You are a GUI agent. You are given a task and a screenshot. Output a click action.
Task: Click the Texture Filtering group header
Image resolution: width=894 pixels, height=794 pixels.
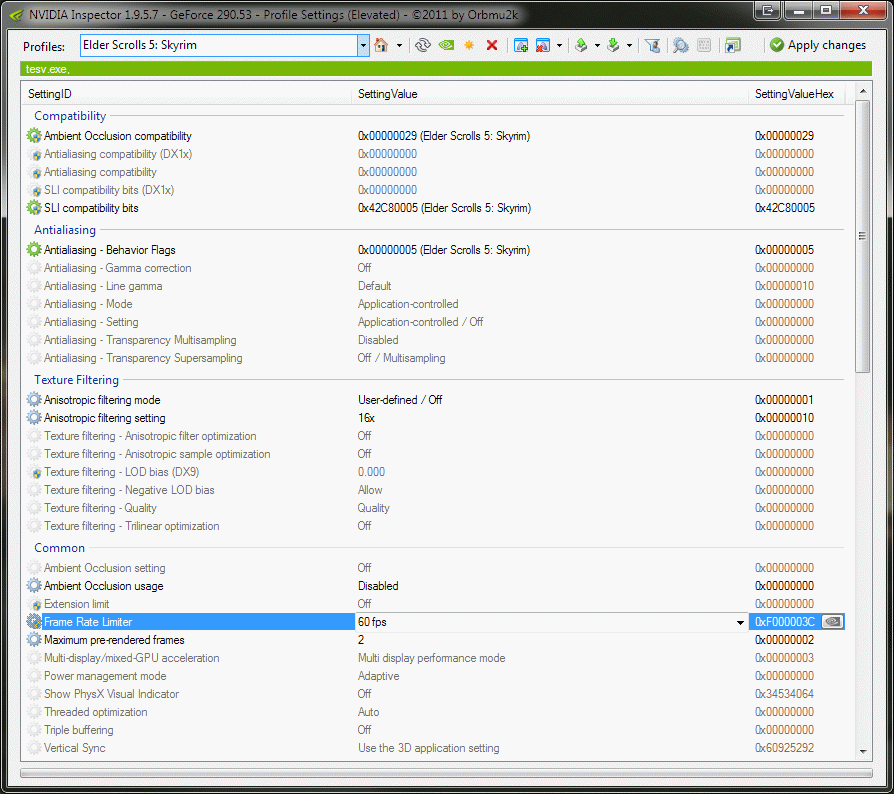(x=76, y=380)
